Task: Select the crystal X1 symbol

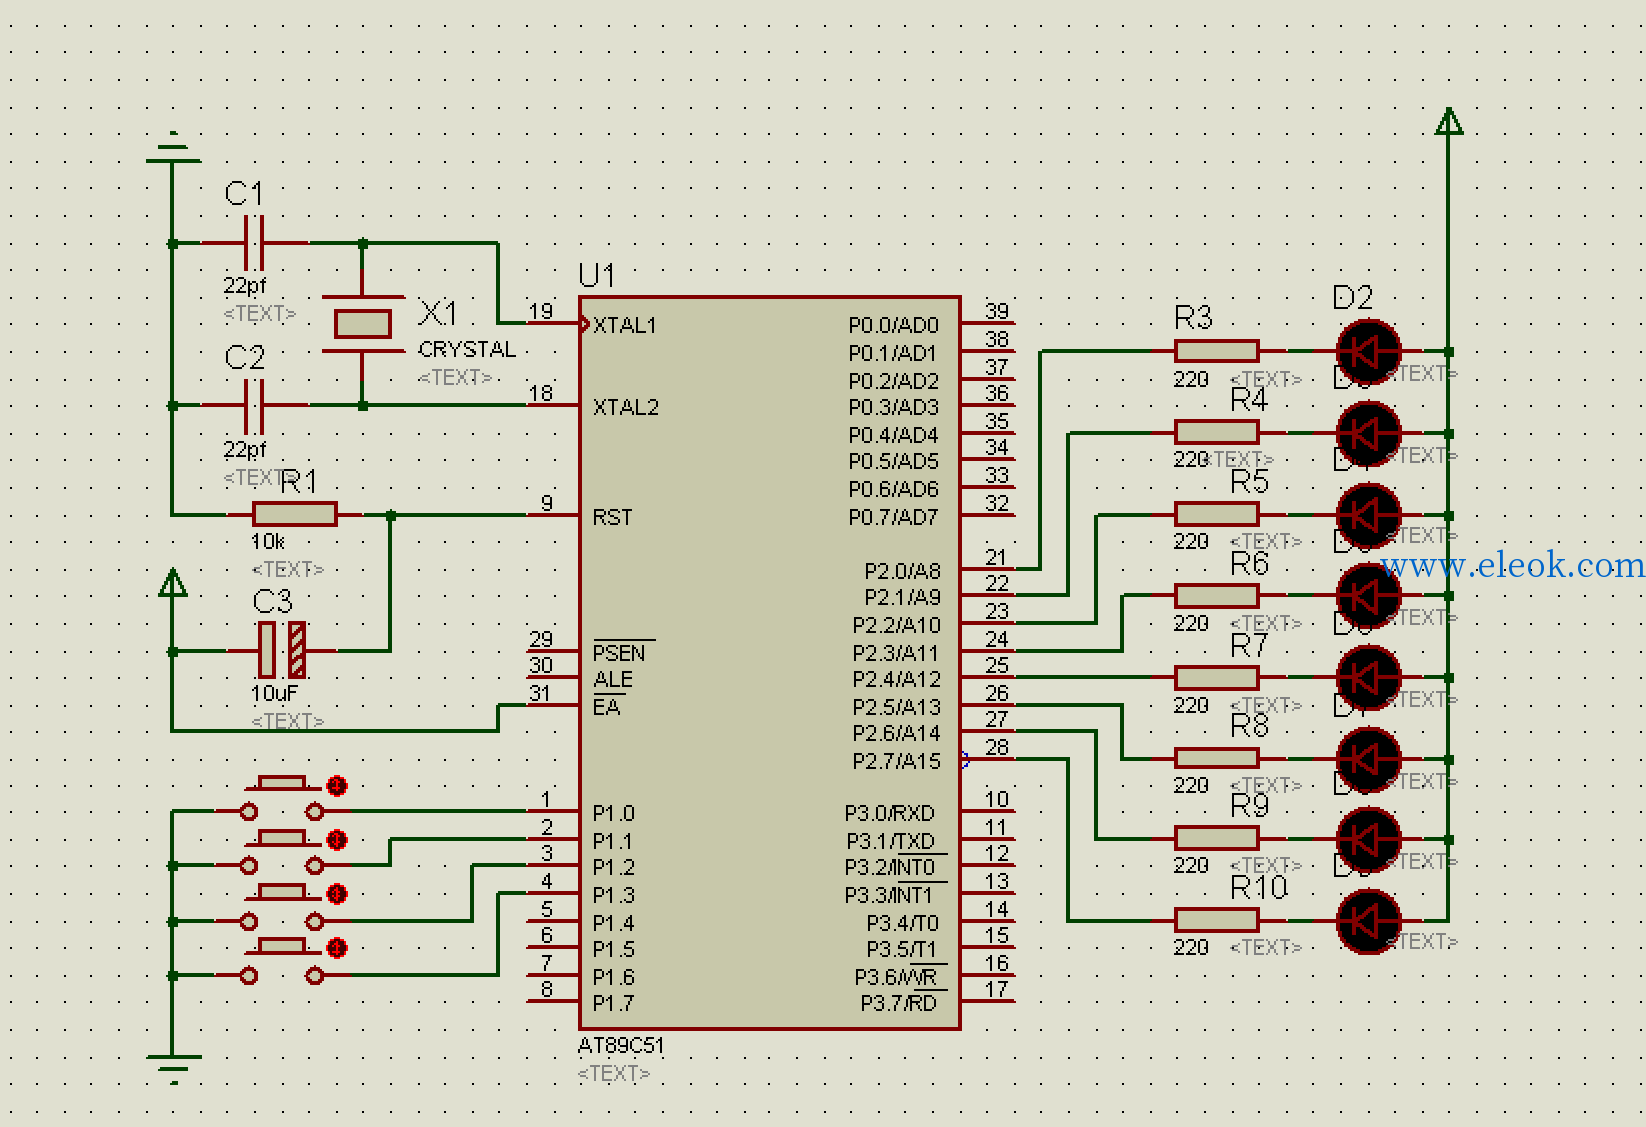Action: (363, 324)
